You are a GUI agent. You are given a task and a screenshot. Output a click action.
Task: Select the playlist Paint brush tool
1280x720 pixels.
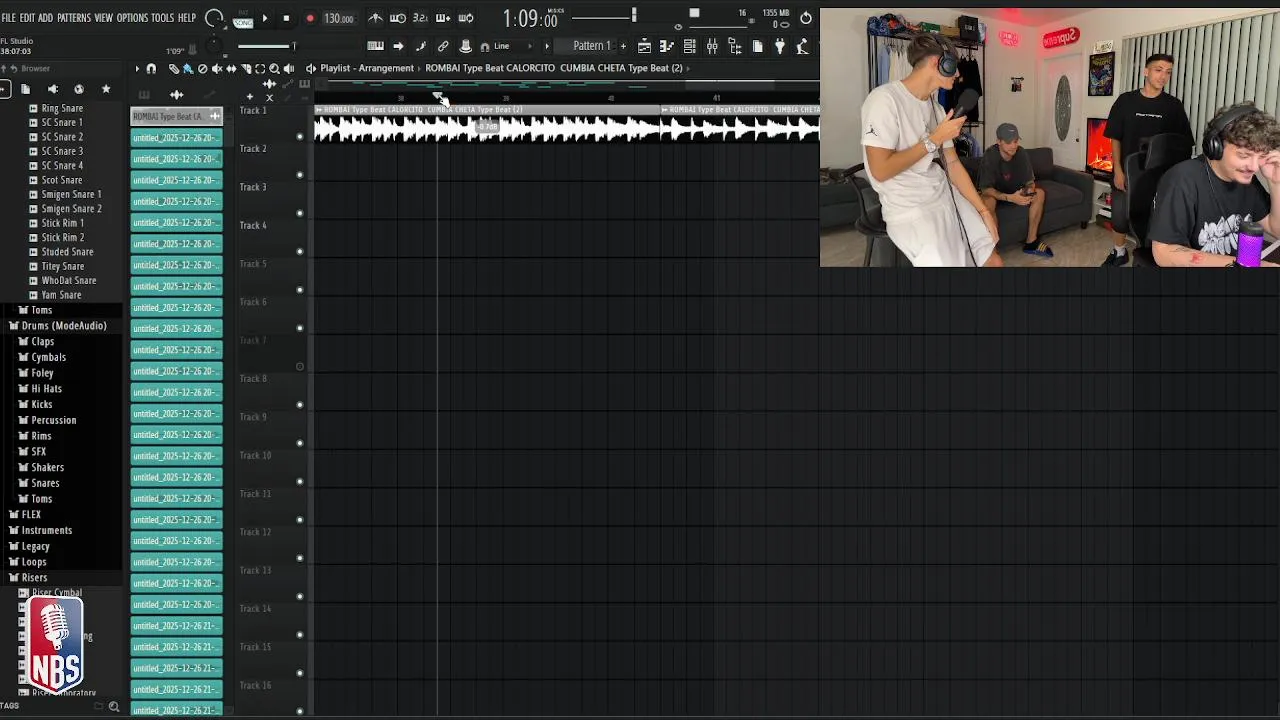tap(188, 68)
